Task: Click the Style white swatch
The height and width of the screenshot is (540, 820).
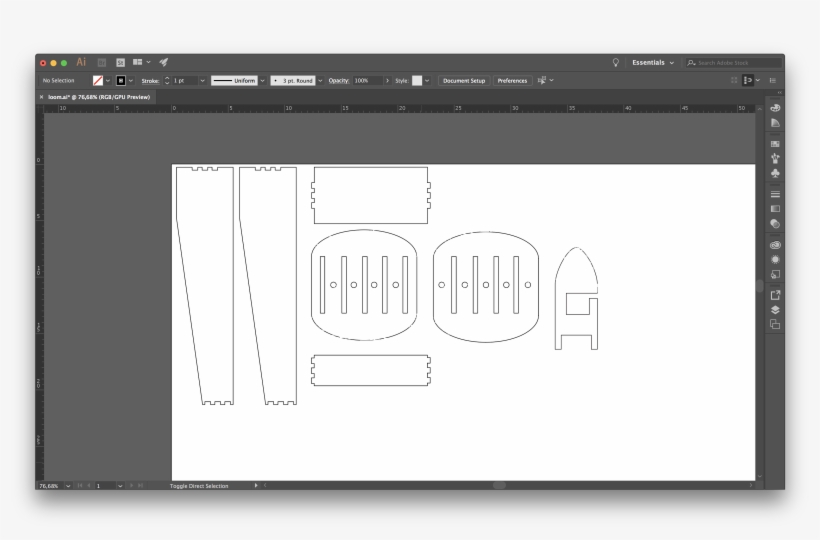Action: 417,81
